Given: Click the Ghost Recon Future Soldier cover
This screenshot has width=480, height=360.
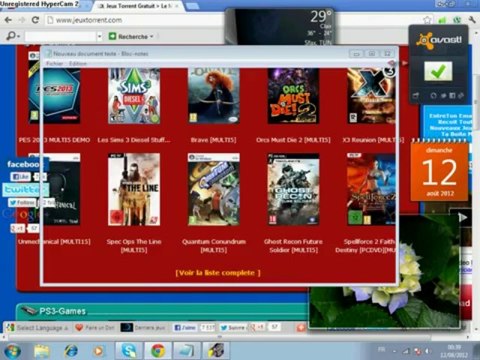Looking at the screenshot, I should click(293, 189).
